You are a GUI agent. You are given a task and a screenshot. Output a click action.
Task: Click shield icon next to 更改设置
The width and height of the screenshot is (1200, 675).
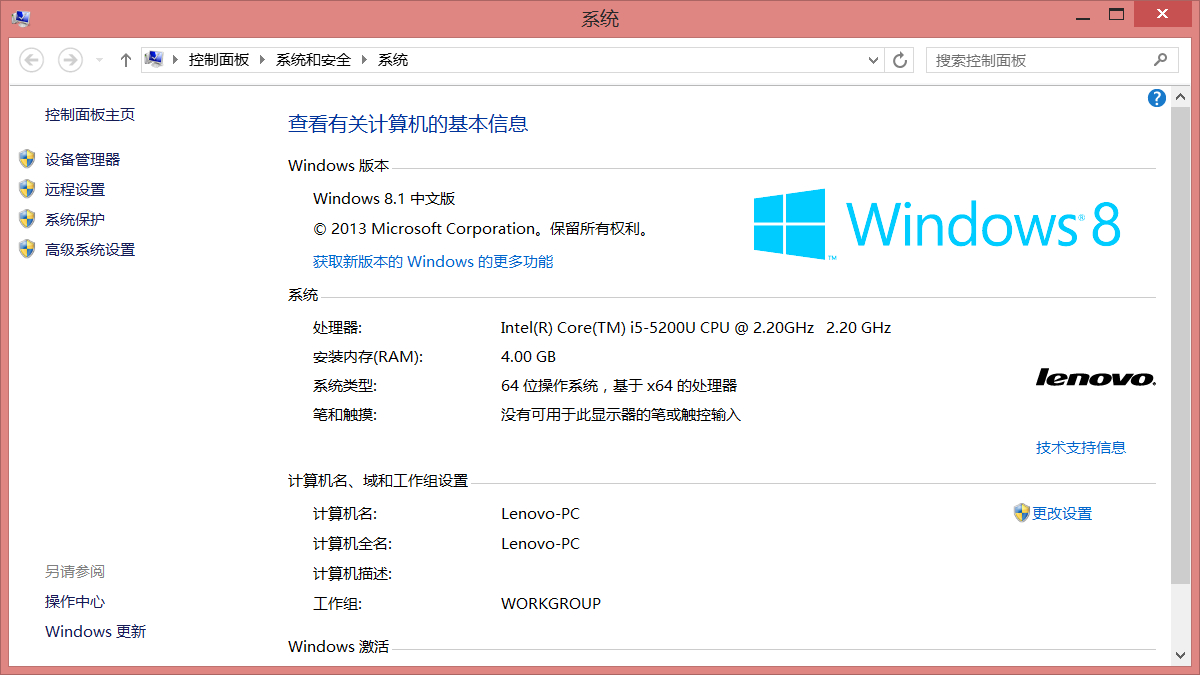click(x=1021, y=513)
